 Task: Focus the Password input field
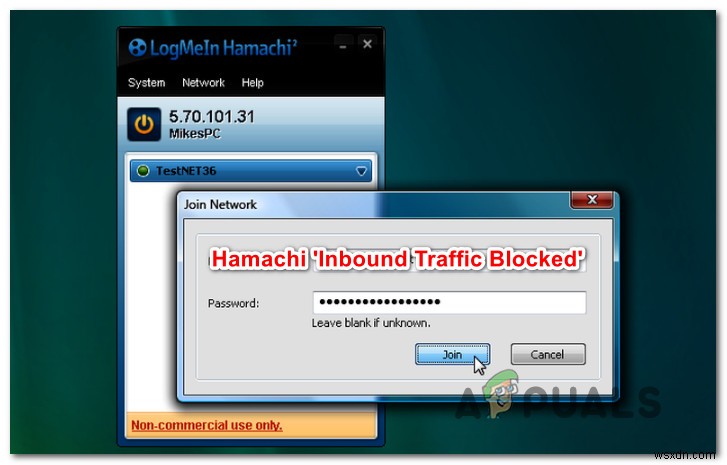[x=449, y=302]
